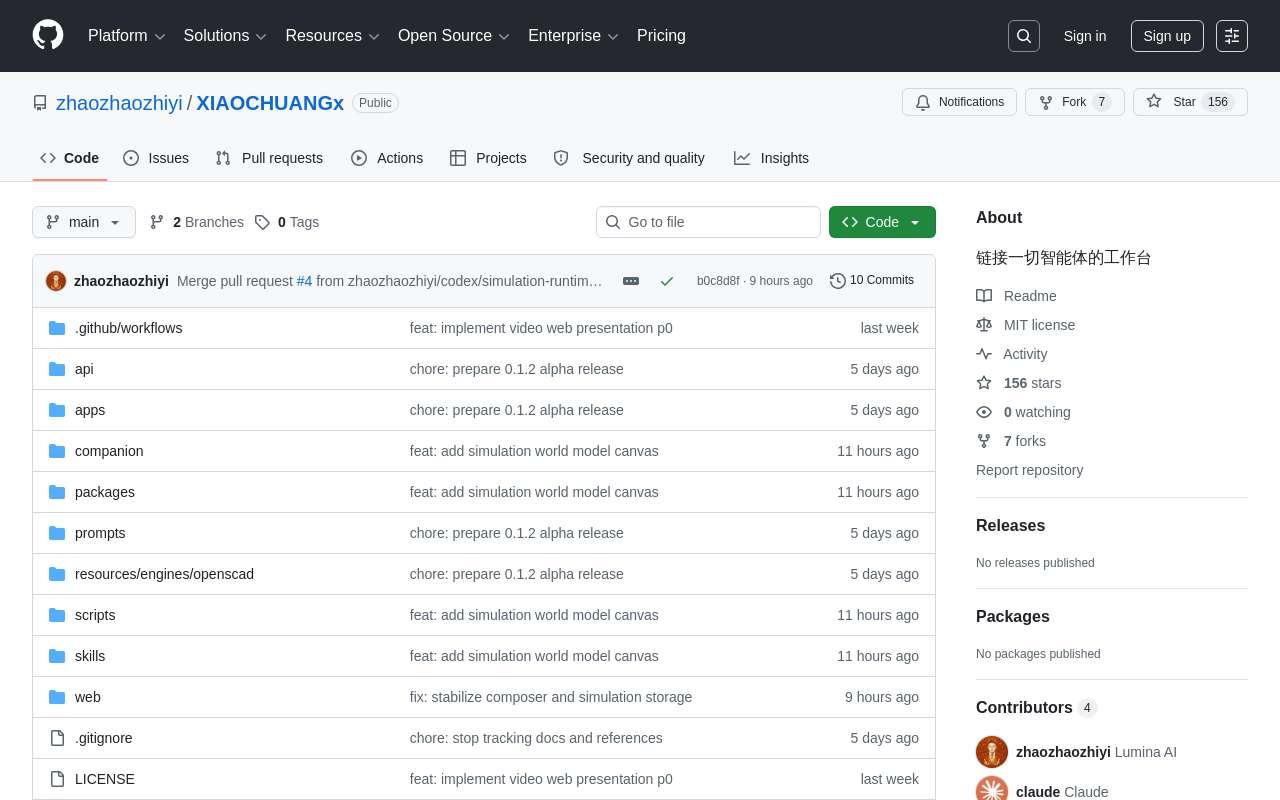Click the search magnifier icon in header
1280x800 pixels.
coord(1024,36)
